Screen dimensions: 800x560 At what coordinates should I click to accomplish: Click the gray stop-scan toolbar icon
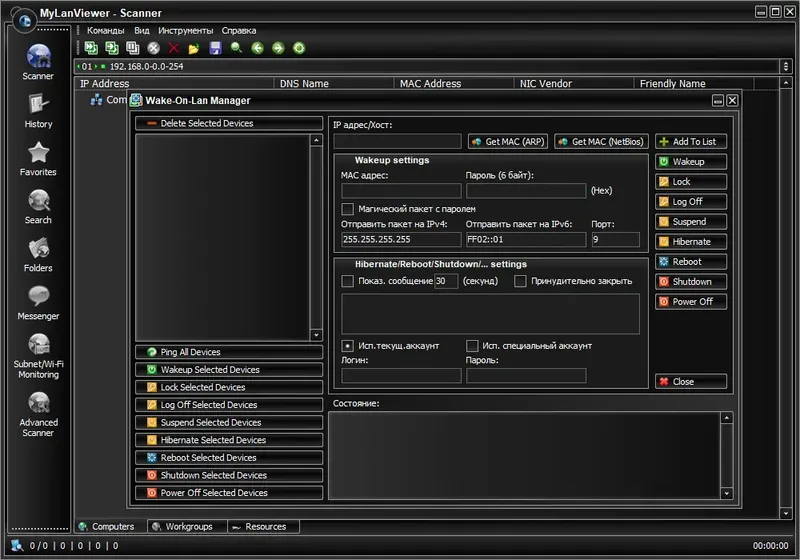[x=154, y=48]
